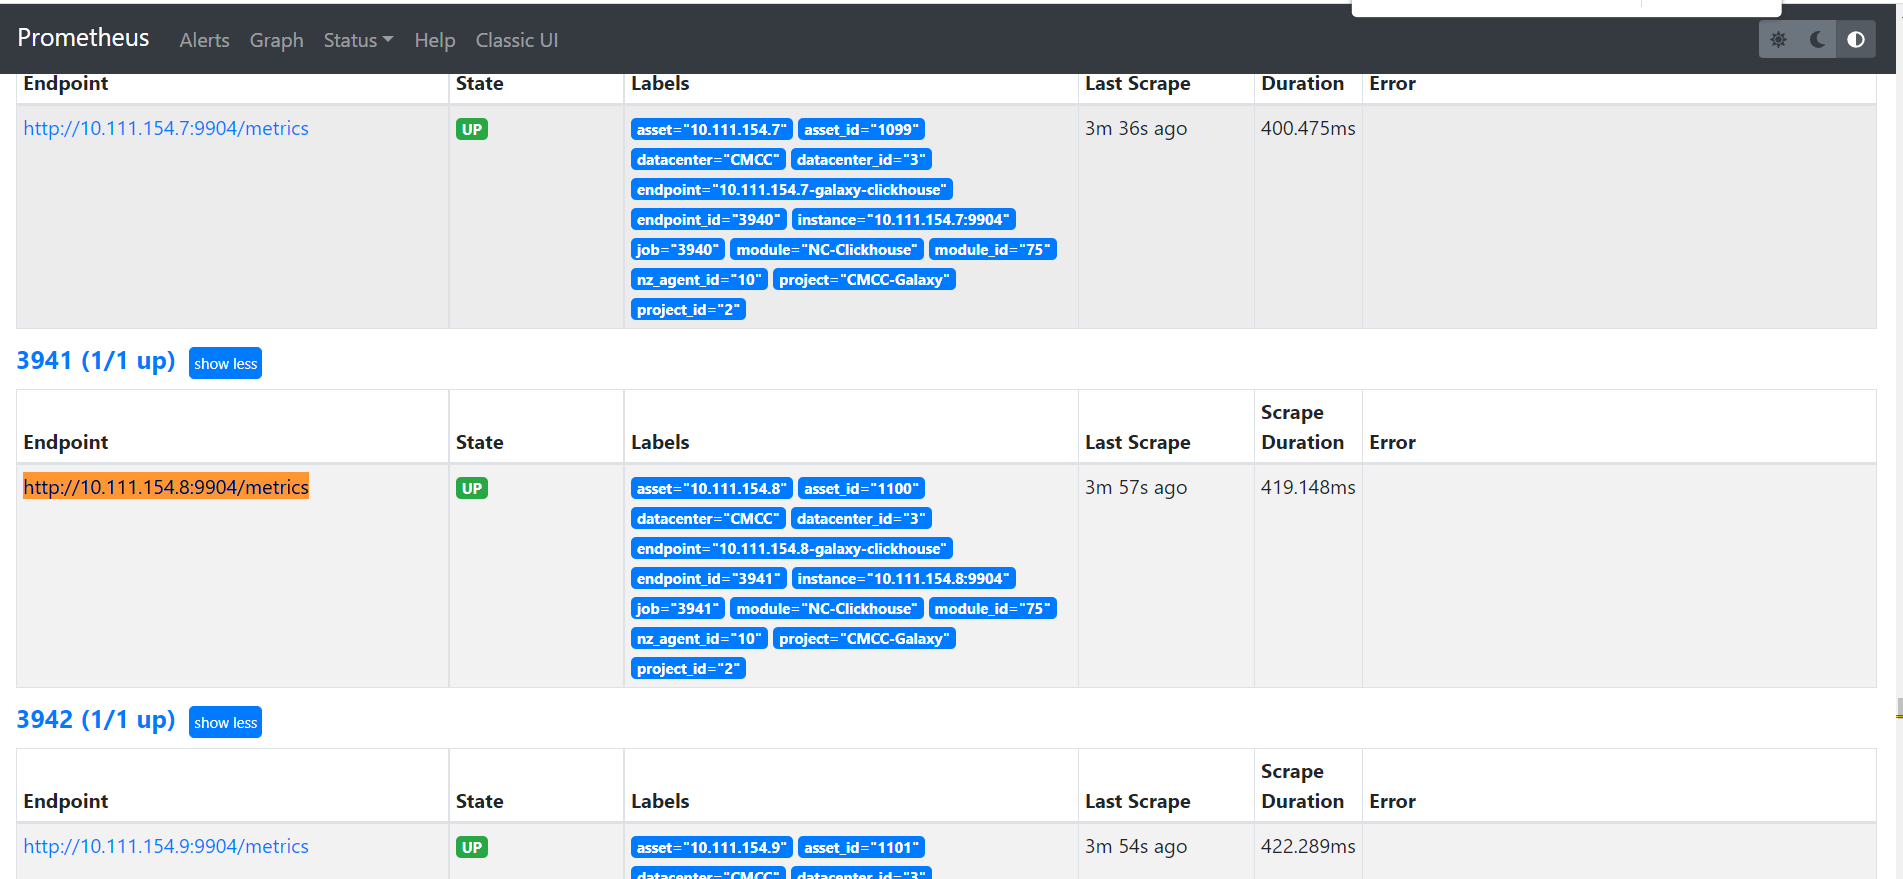Click the job="3941" label badge
Viewport: 1903px width, 879px height.
[677, 608]
